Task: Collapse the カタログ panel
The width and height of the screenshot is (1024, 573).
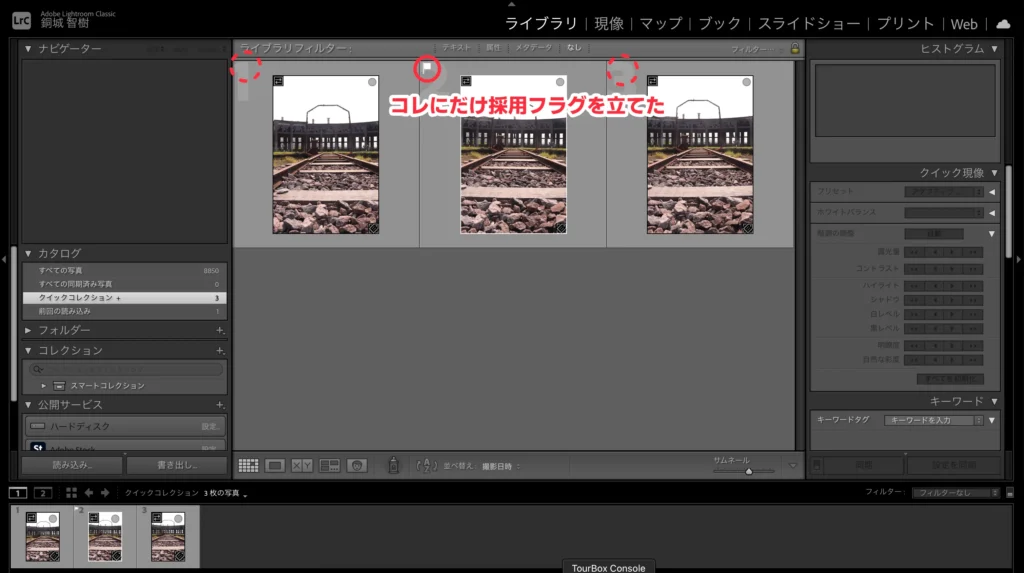Action: tap(28, 254)
